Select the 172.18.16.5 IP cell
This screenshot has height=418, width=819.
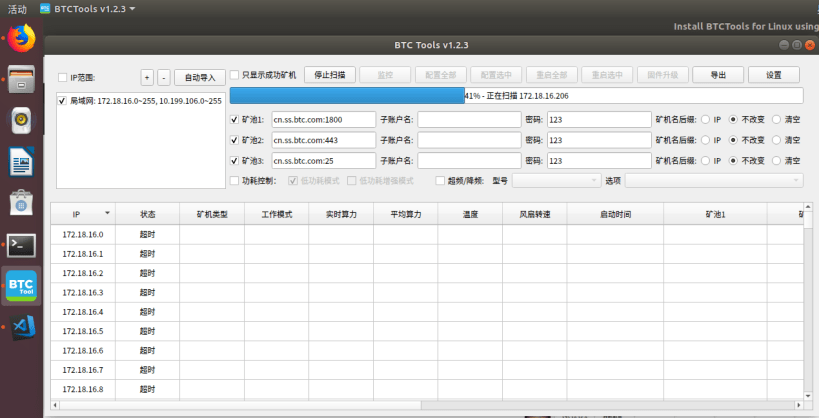click(x=83, y=331)
